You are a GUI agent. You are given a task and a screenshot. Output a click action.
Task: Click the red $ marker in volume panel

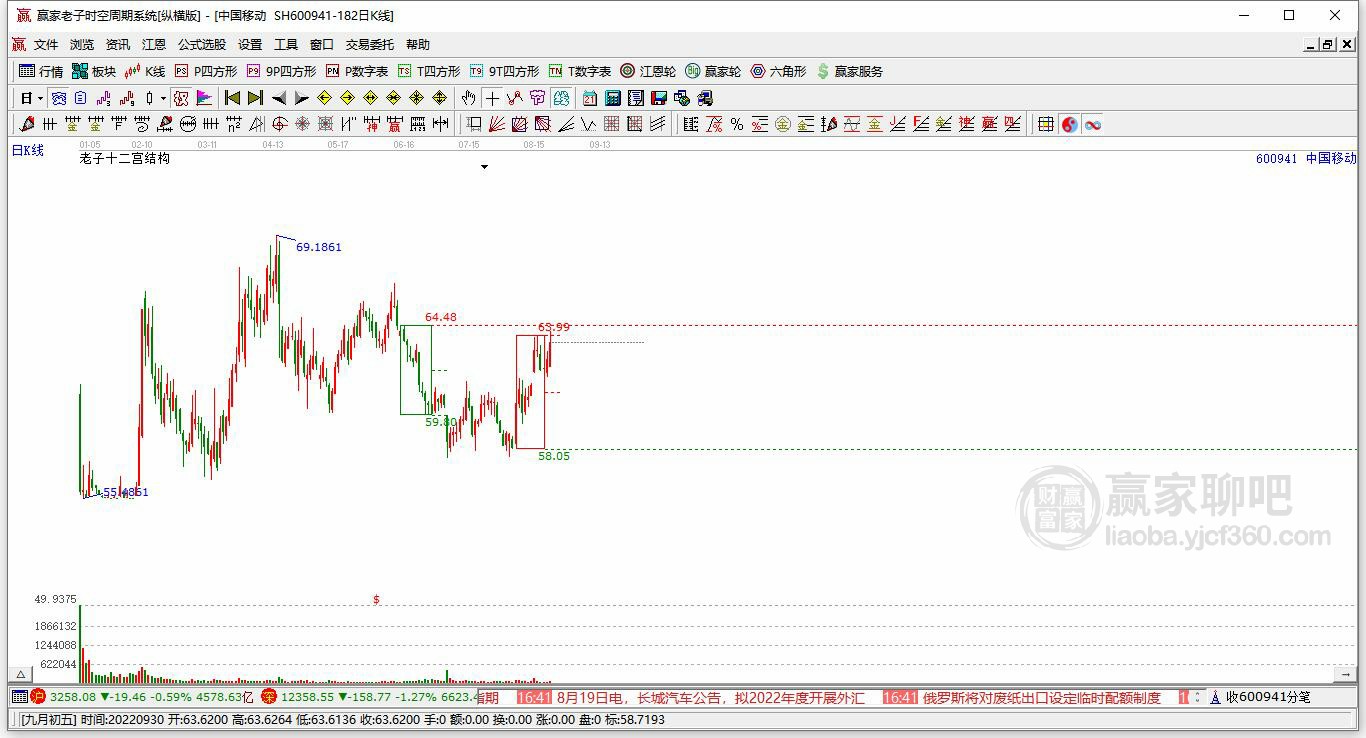coord(376,599)
